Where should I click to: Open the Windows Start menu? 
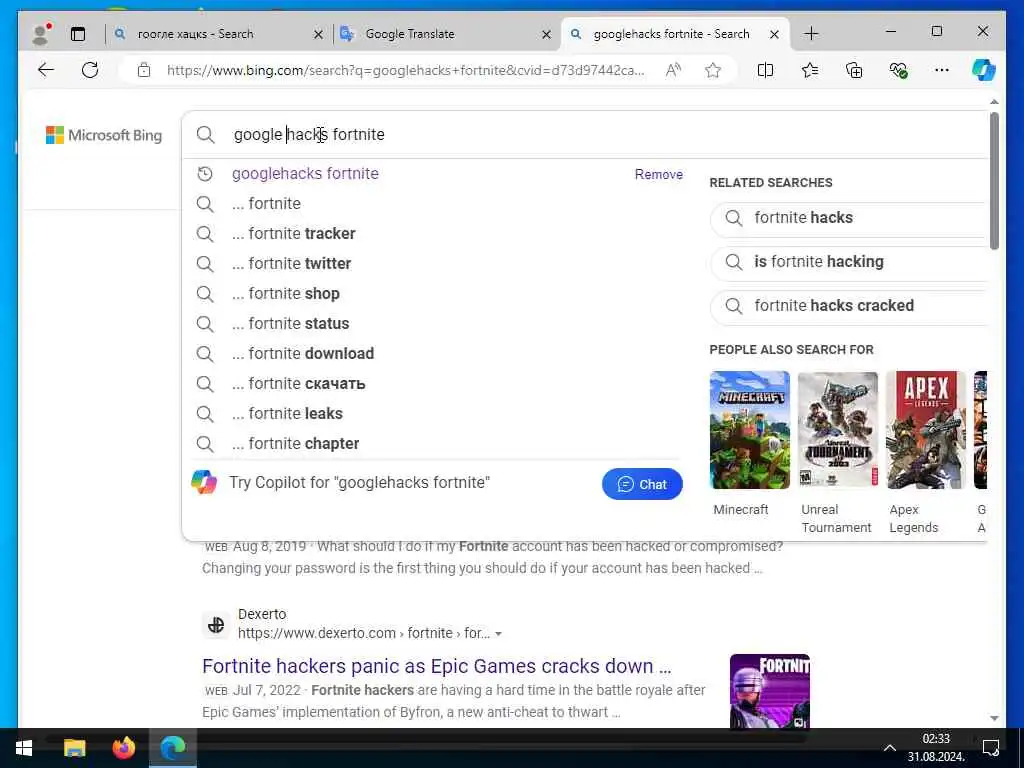click(24, 748)
